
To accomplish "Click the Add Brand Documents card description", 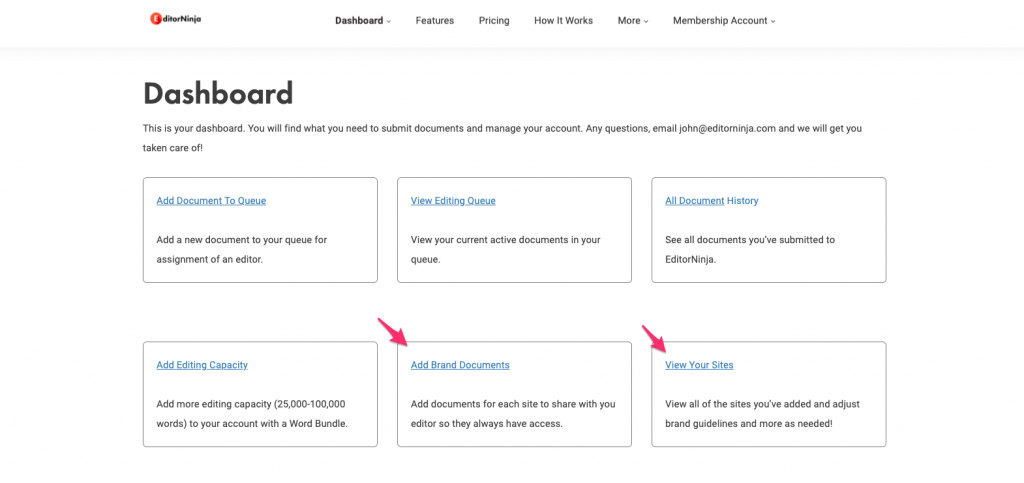I will [513, 413].
